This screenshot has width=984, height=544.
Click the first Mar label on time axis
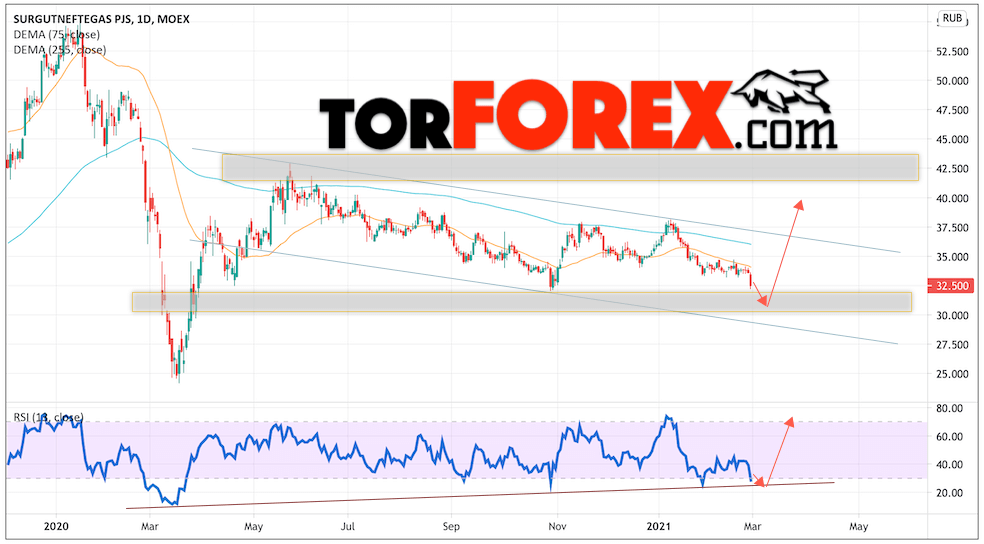point(149,527)
